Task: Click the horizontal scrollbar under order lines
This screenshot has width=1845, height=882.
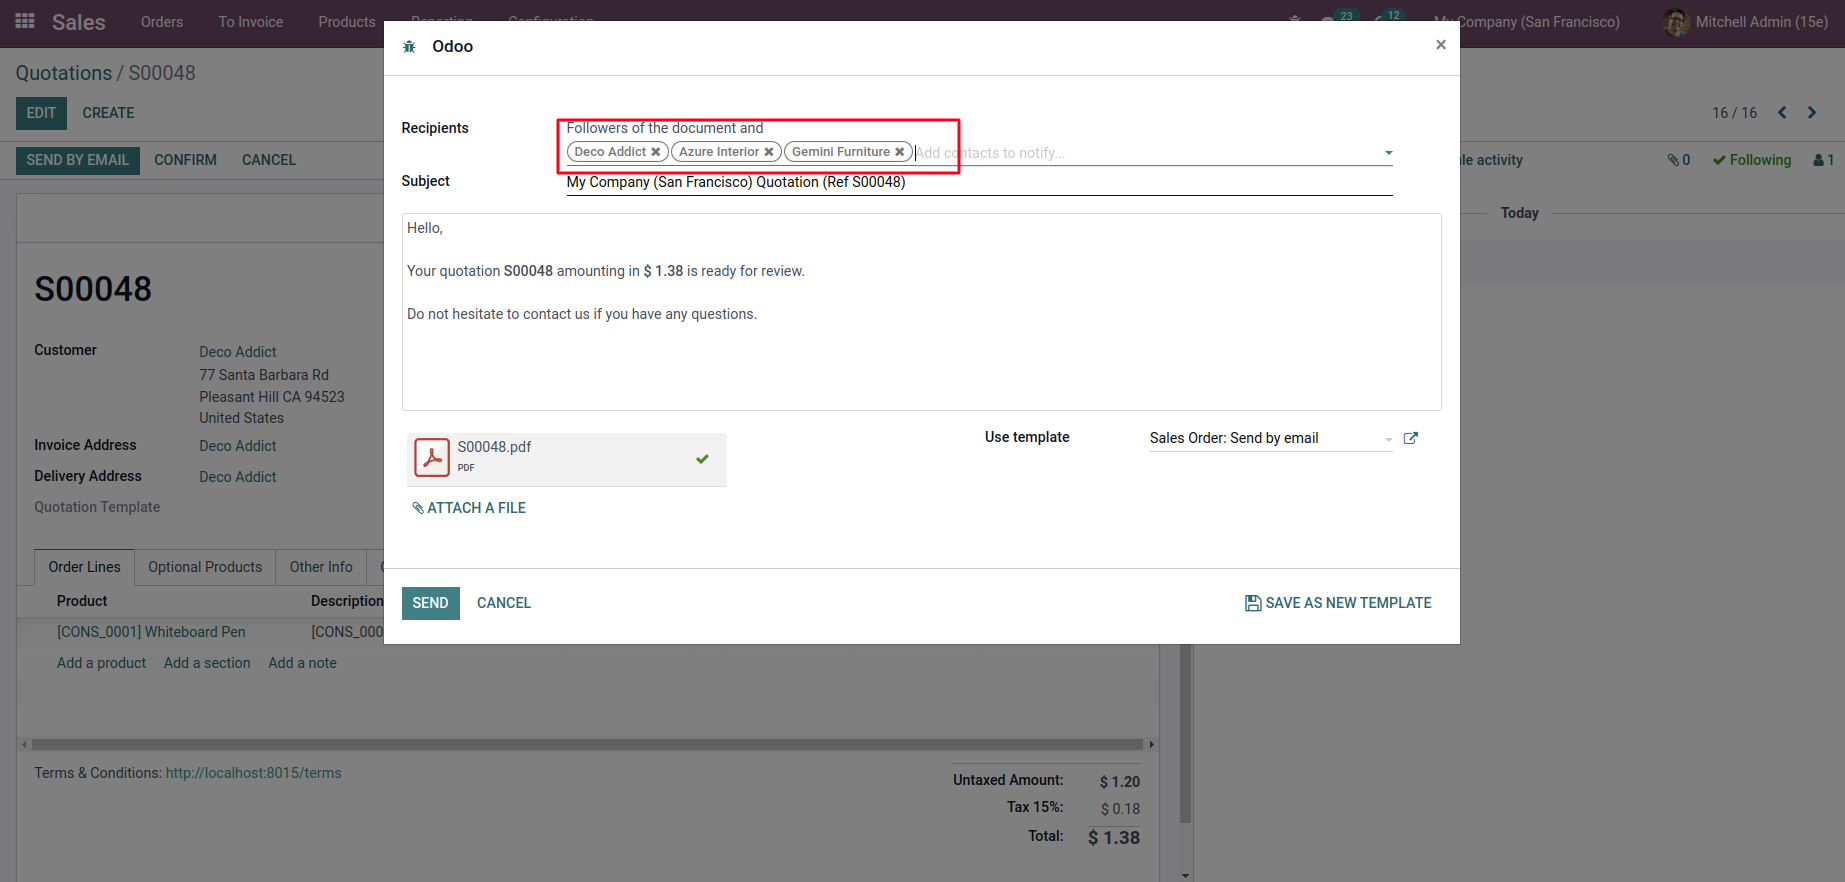Action: (x=587, y=745)
